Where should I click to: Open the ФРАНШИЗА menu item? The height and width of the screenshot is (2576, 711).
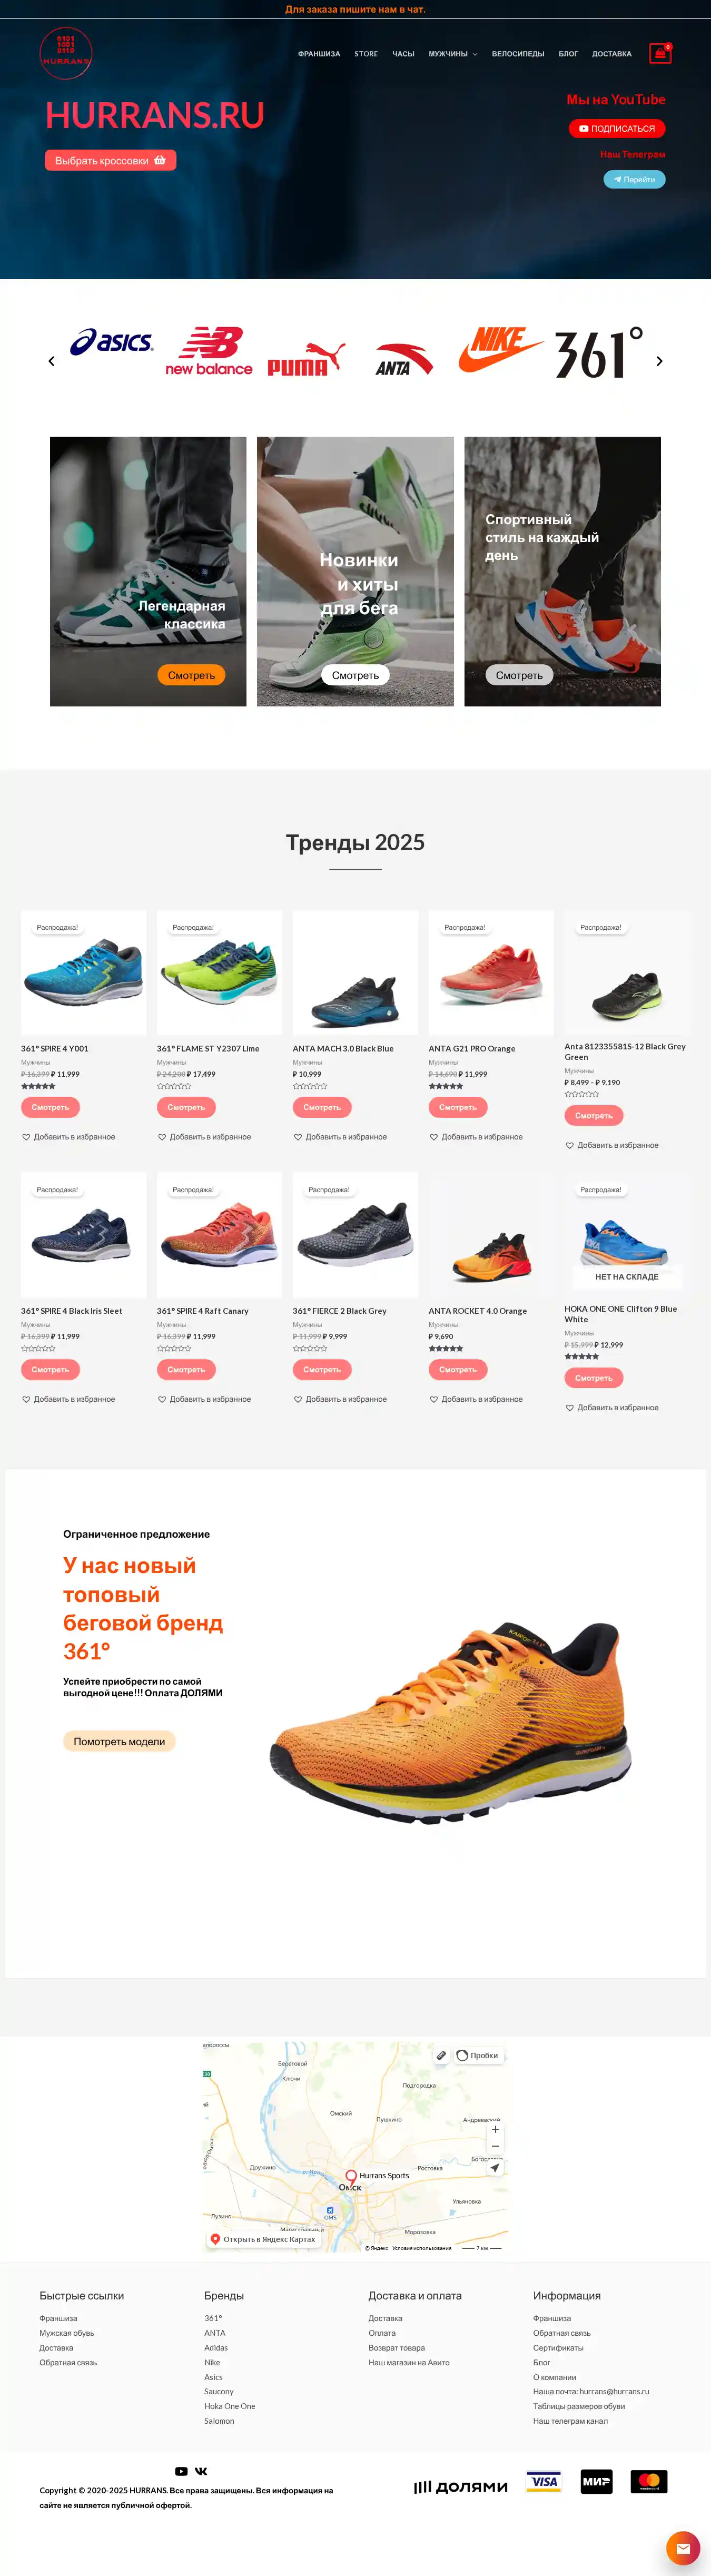pos(319,54)
